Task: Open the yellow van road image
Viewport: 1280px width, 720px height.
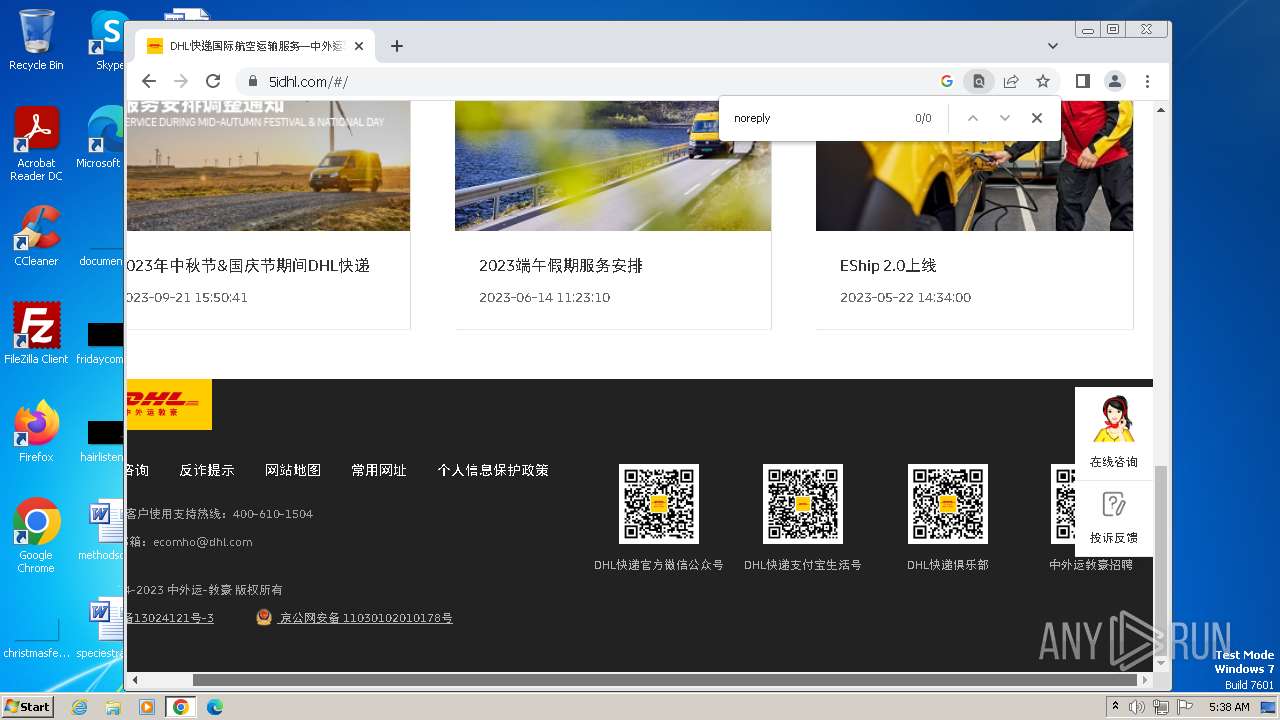Action: (x=613, y=166)
